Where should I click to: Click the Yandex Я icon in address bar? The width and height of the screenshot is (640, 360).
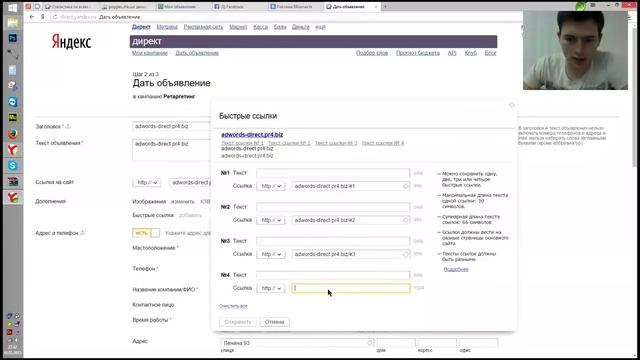[x=42, y=17]
